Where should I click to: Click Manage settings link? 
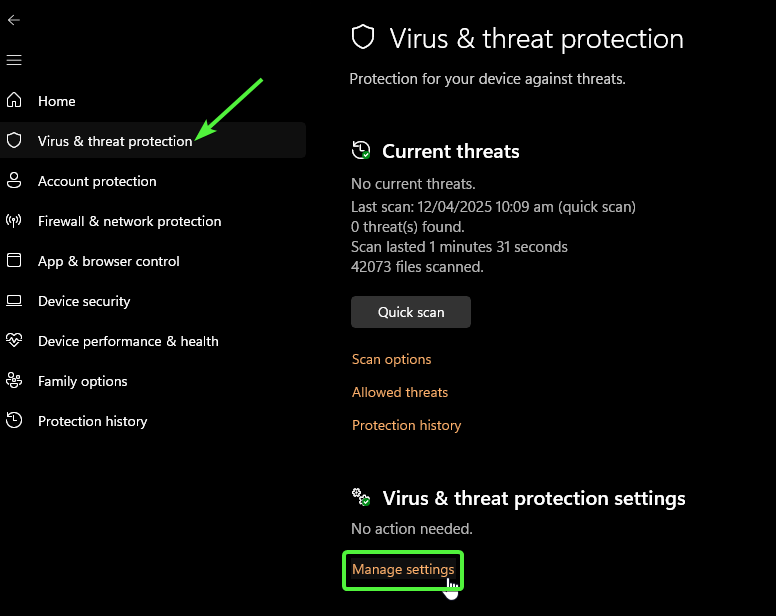tap(402, 570)
